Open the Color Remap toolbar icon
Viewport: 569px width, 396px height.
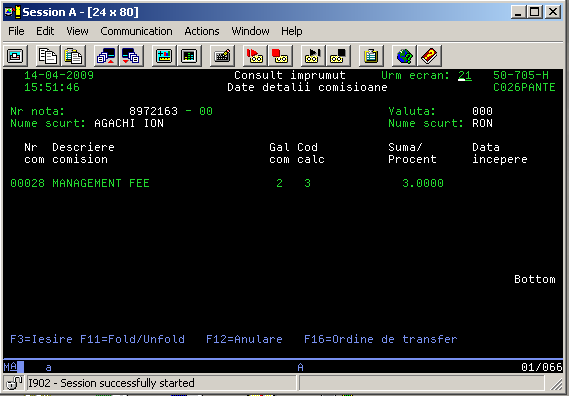[189, 56]
